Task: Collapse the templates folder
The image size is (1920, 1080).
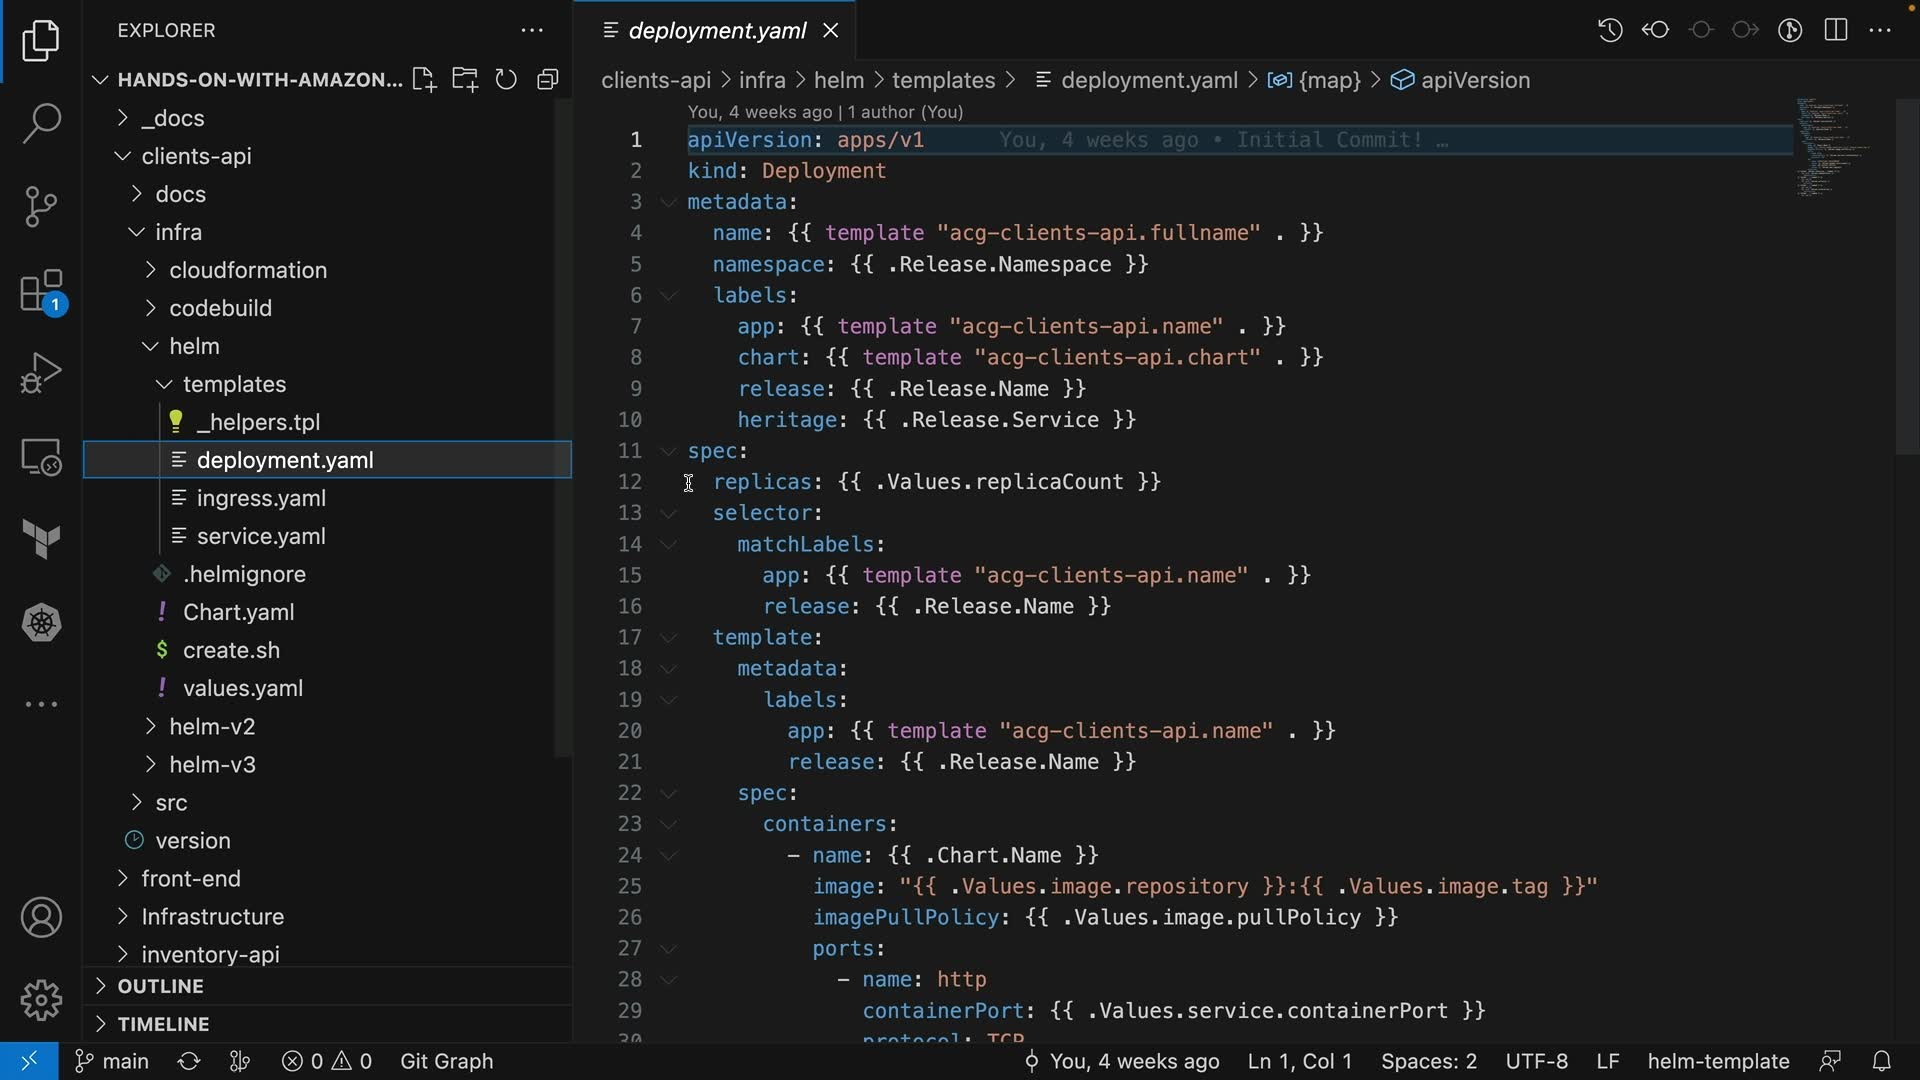Action: point(233,385)
